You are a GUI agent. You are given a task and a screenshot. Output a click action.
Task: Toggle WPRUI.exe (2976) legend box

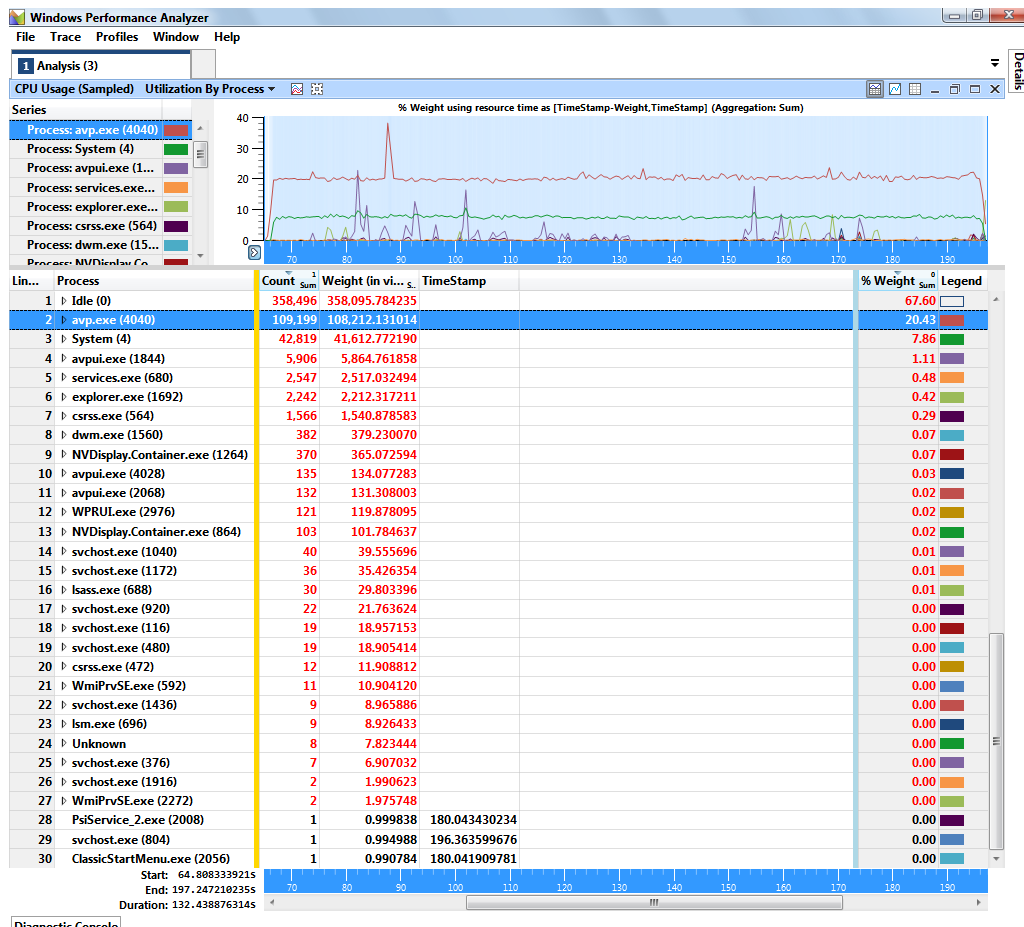[x=952, y=512]
